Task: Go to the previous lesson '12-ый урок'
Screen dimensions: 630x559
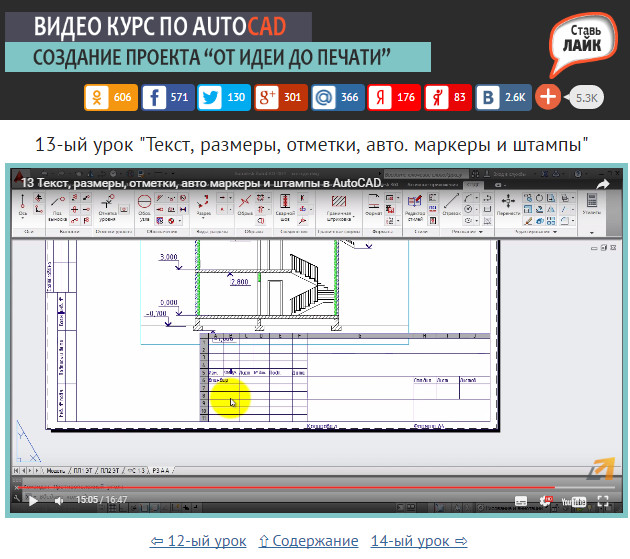Action: [x=198, y=541]
